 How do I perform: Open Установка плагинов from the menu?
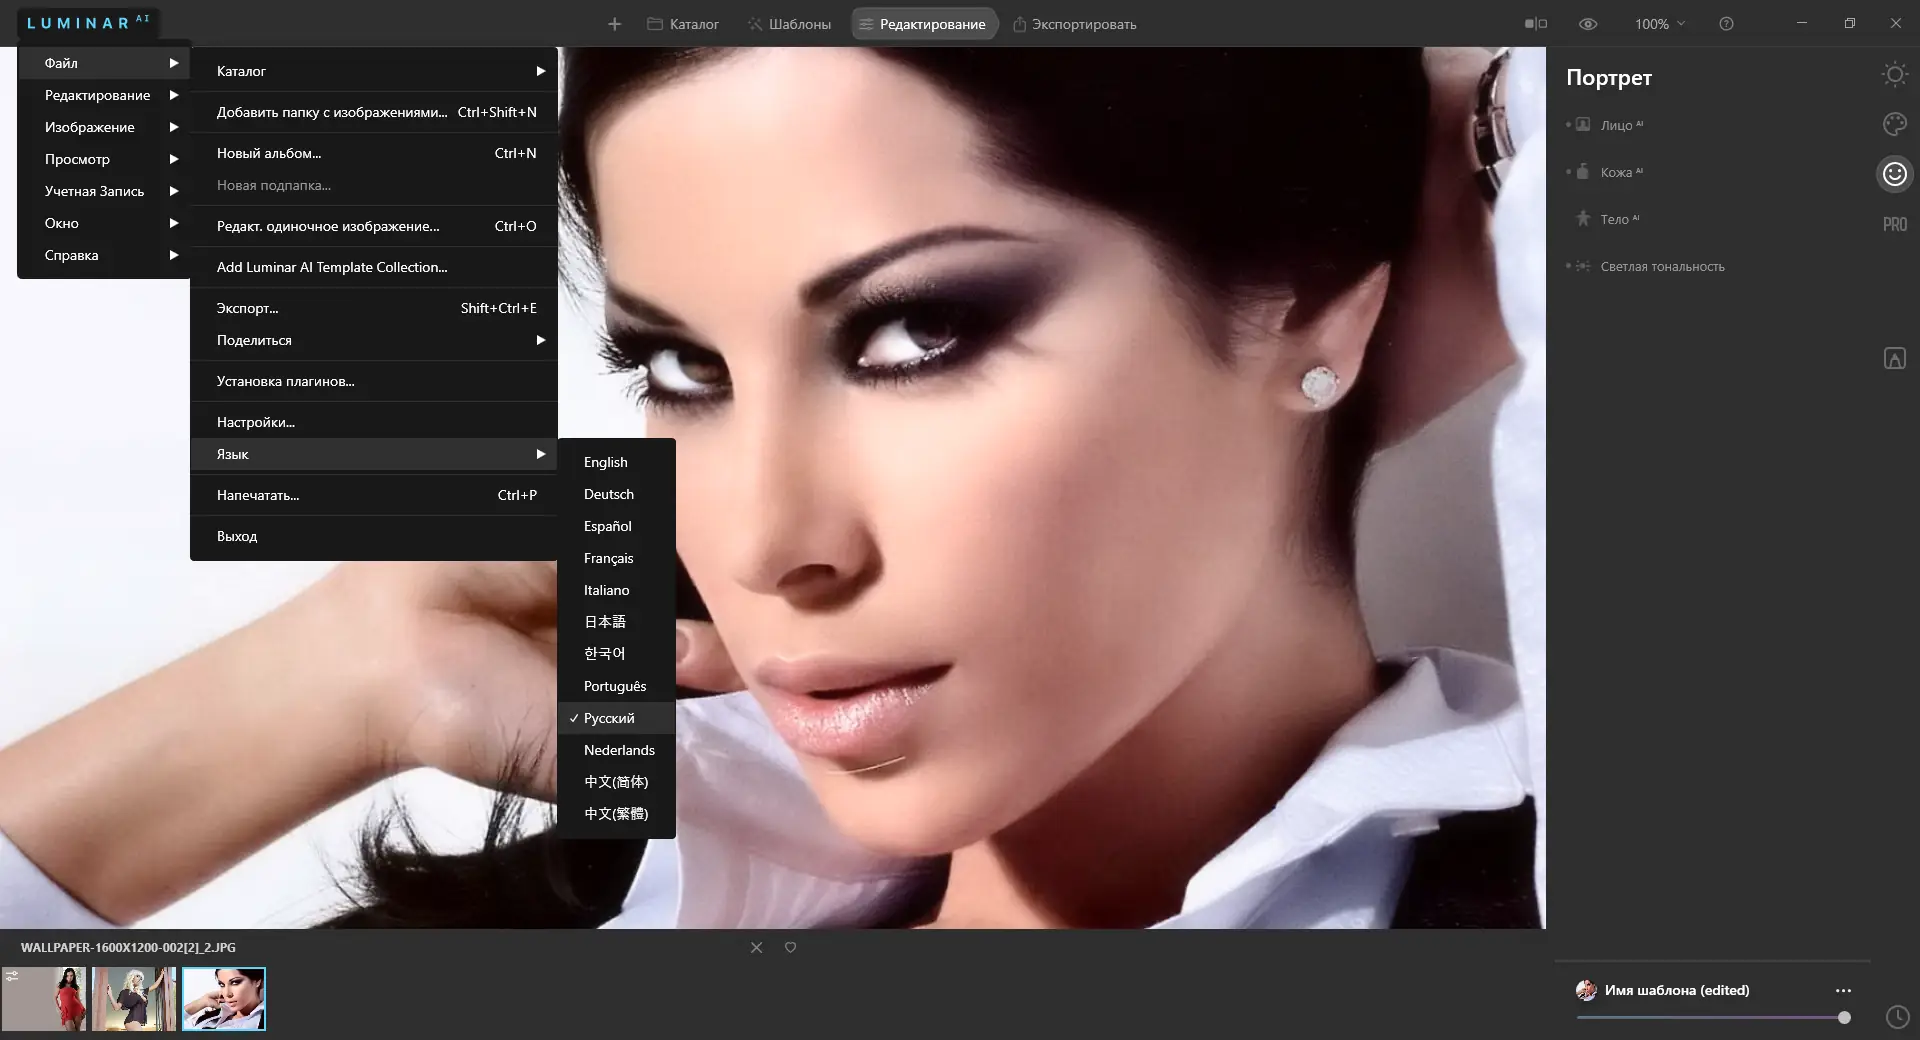click(284, 381)
